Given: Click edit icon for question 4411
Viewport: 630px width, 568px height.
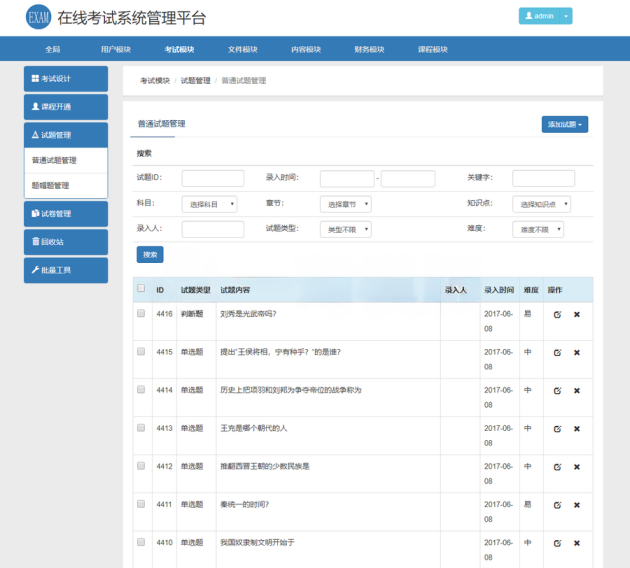Looking at the screenshot, I should 557,505.
